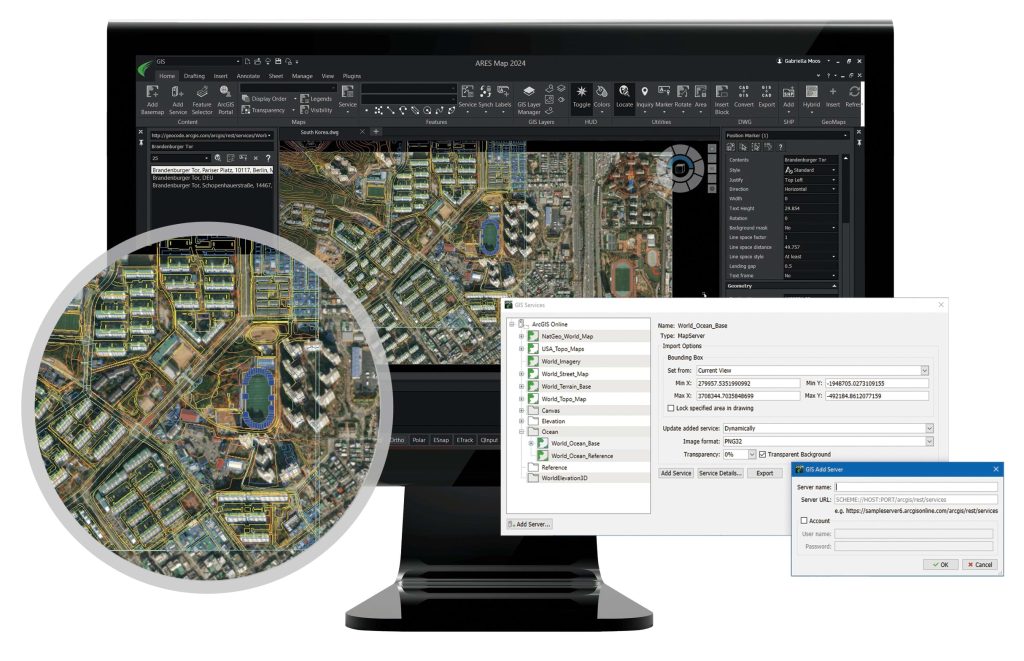The image size is (1024, 661).
Task: Confirm with OK in GIS Add Server
Action: tap(940, 564)
